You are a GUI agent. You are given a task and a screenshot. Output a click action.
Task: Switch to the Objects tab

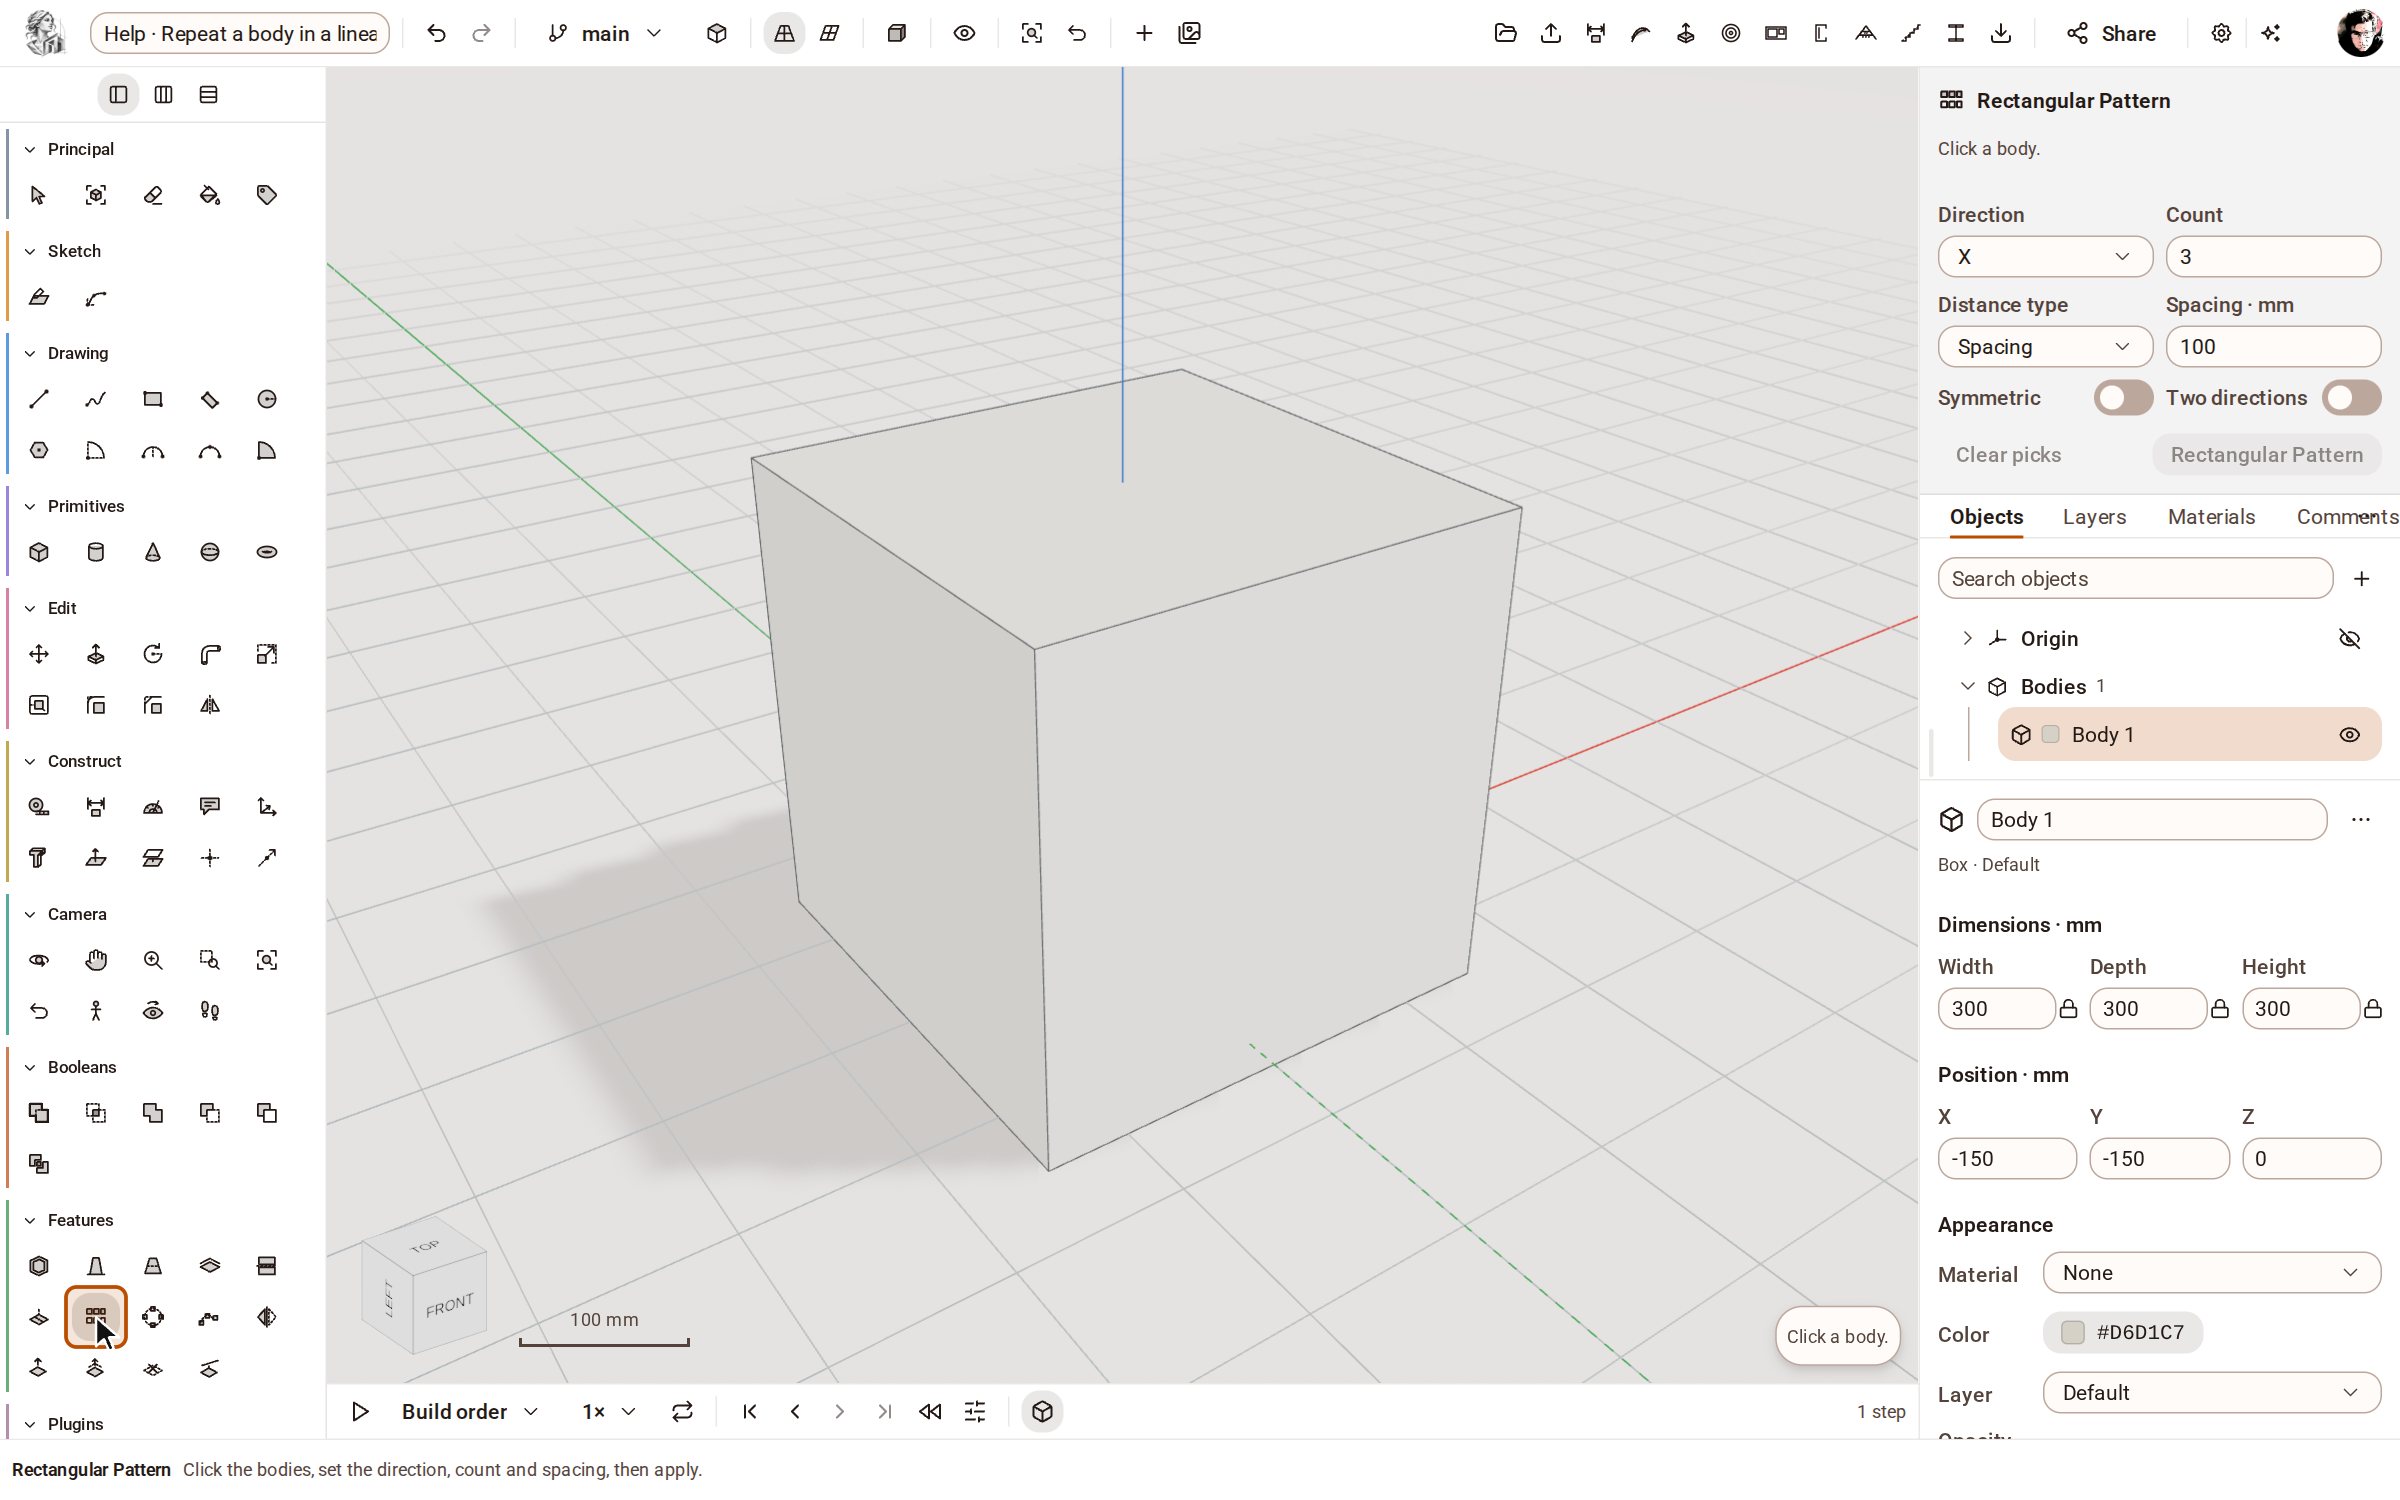(x=1986, y=517)
